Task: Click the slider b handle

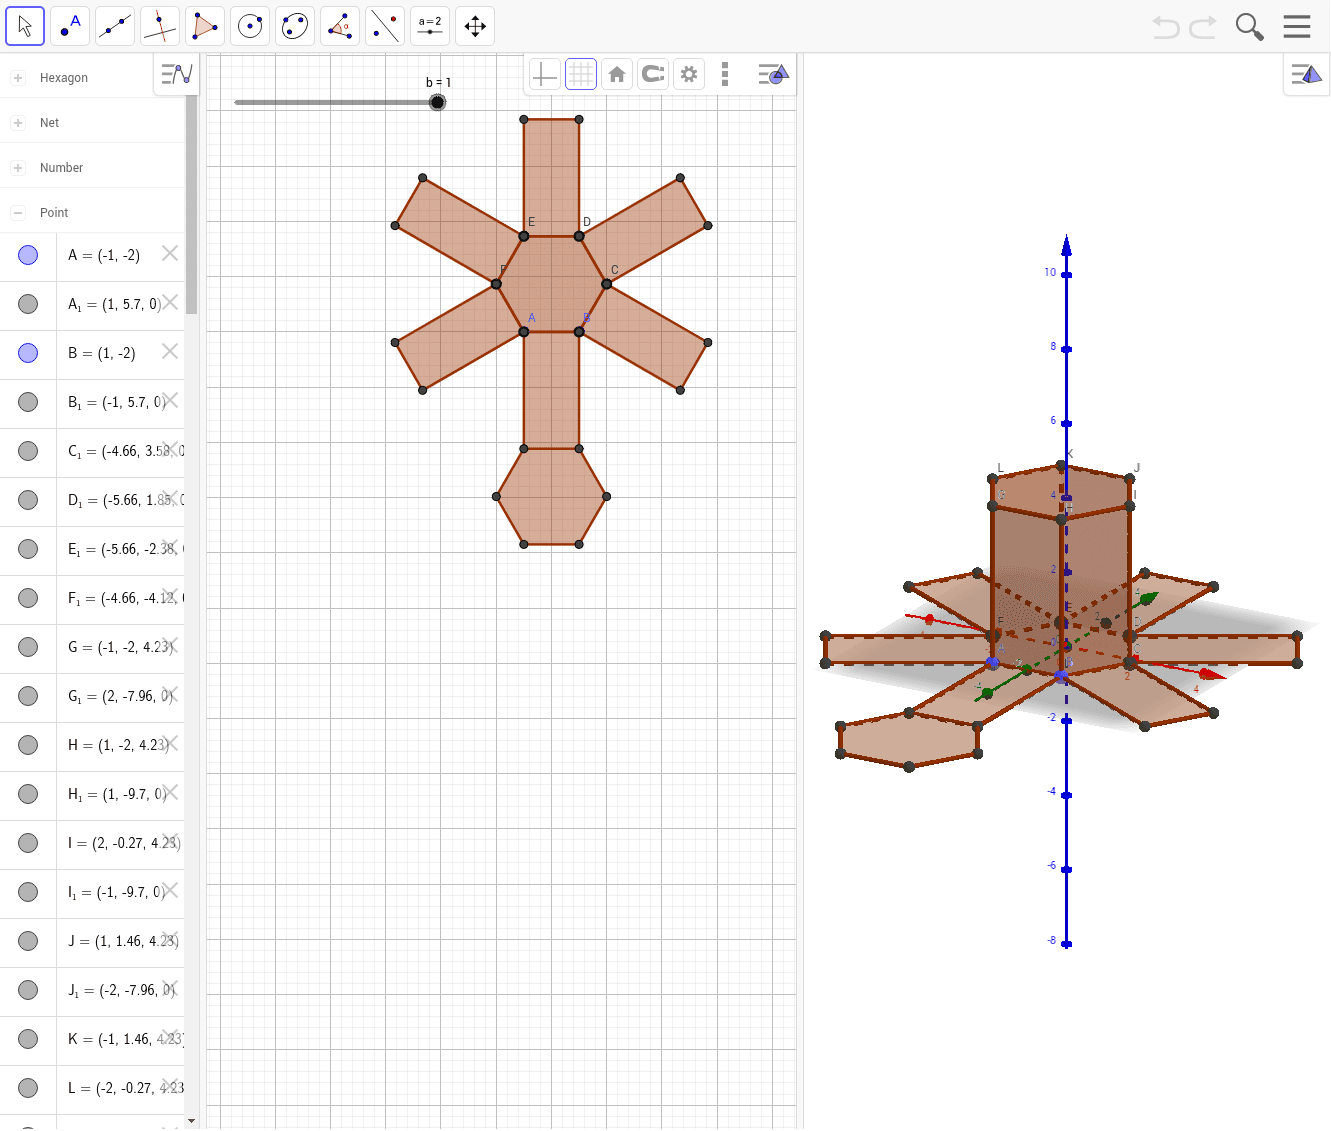Action: click(x=437, y=102)
